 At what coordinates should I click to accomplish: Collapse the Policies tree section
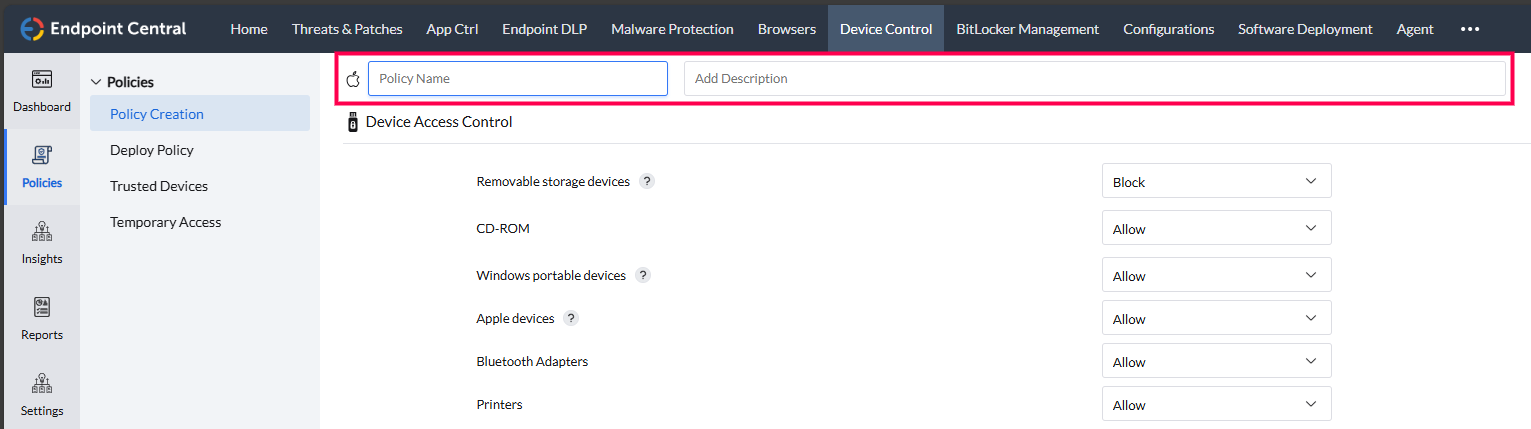tap(97, 82)
